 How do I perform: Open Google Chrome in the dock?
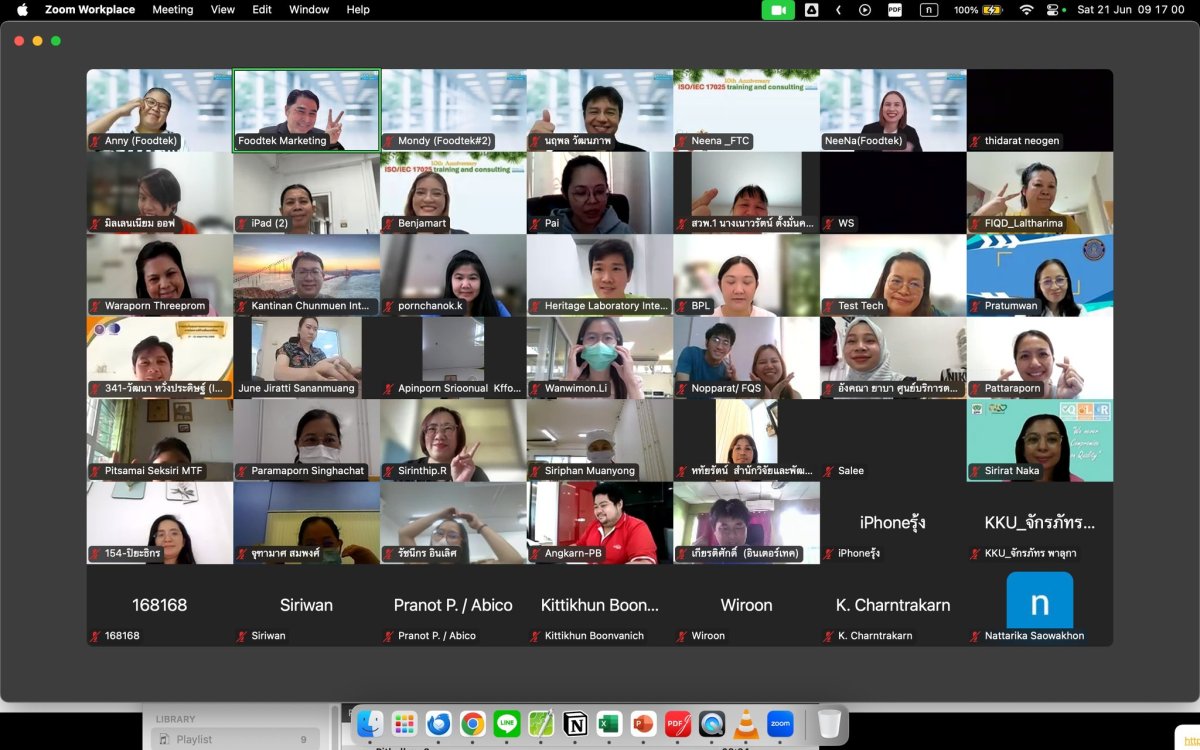tap(473, 724)
